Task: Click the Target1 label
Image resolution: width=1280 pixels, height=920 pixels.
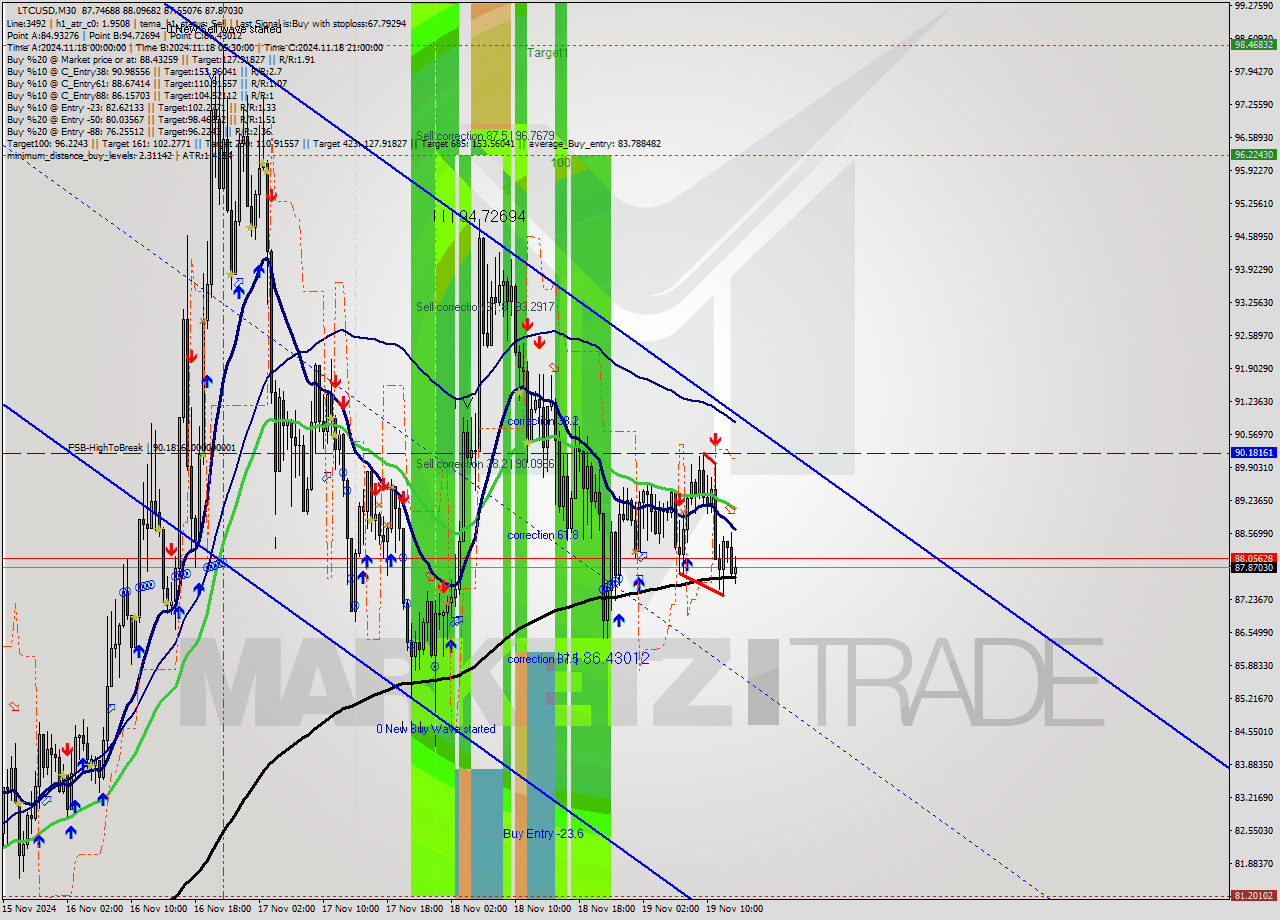Action: pos(547,52)
